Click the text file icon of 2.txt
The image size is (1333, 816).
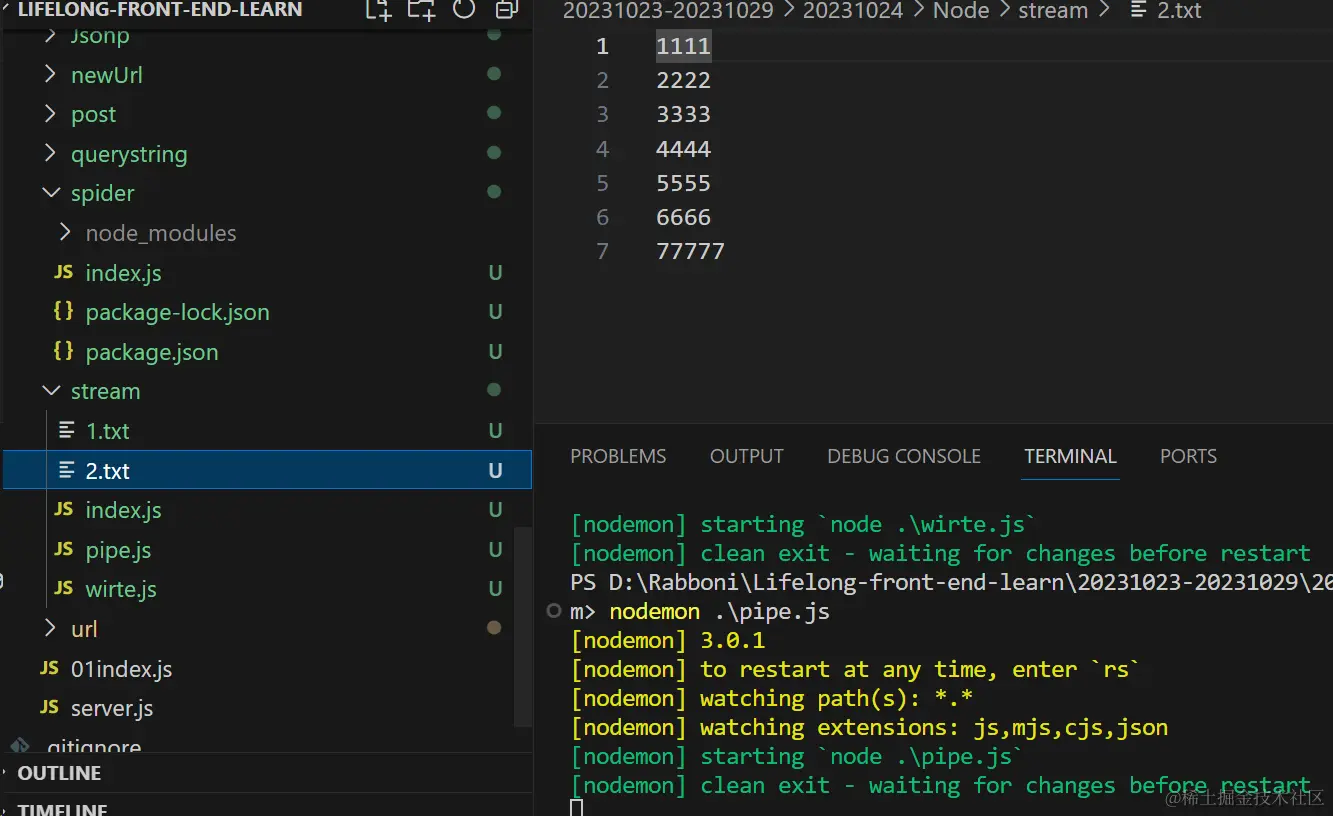point(66,470)
